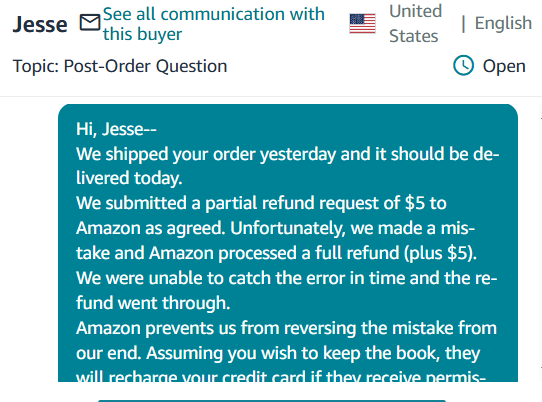Select the buyer name Jesse

pyautogui.click(x=40, y=24)
